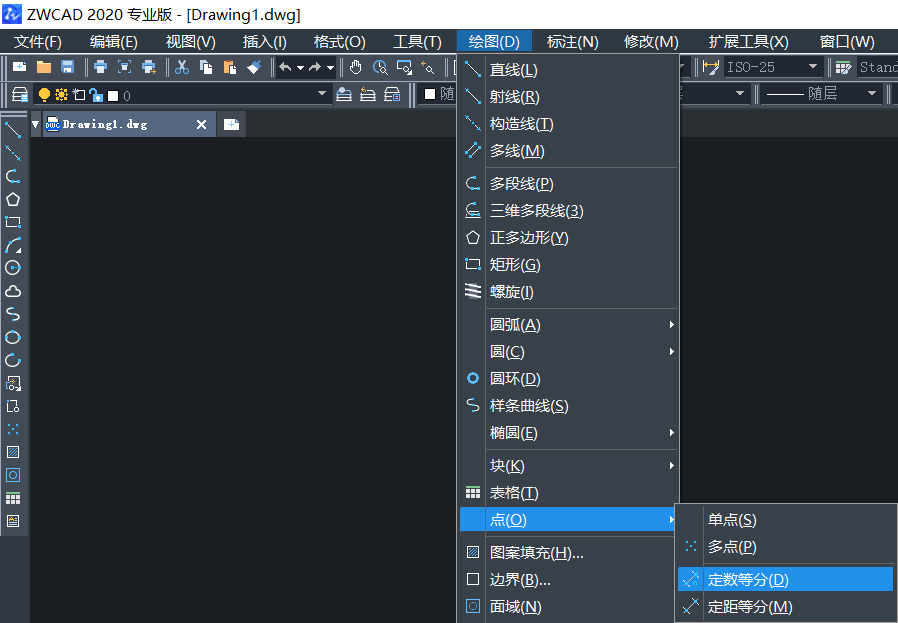This screenshot has width=898, height=623.
Task: Click the Match Properties paintbrush icon
Action: (255, 67)
